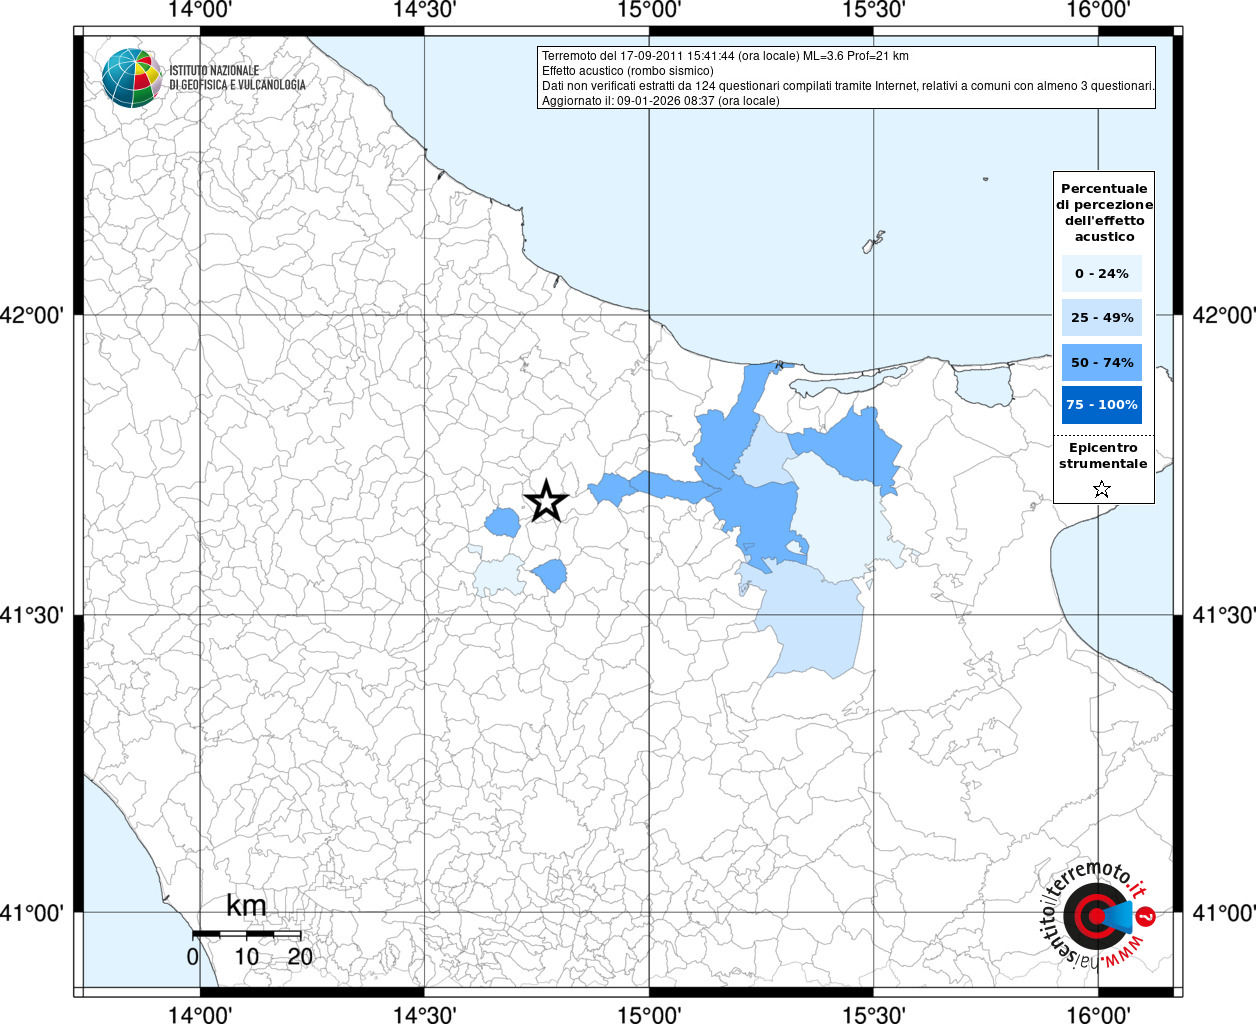
Task: Click the scale bar graphic
Action: pyautogui.click(x=246, y=933)
